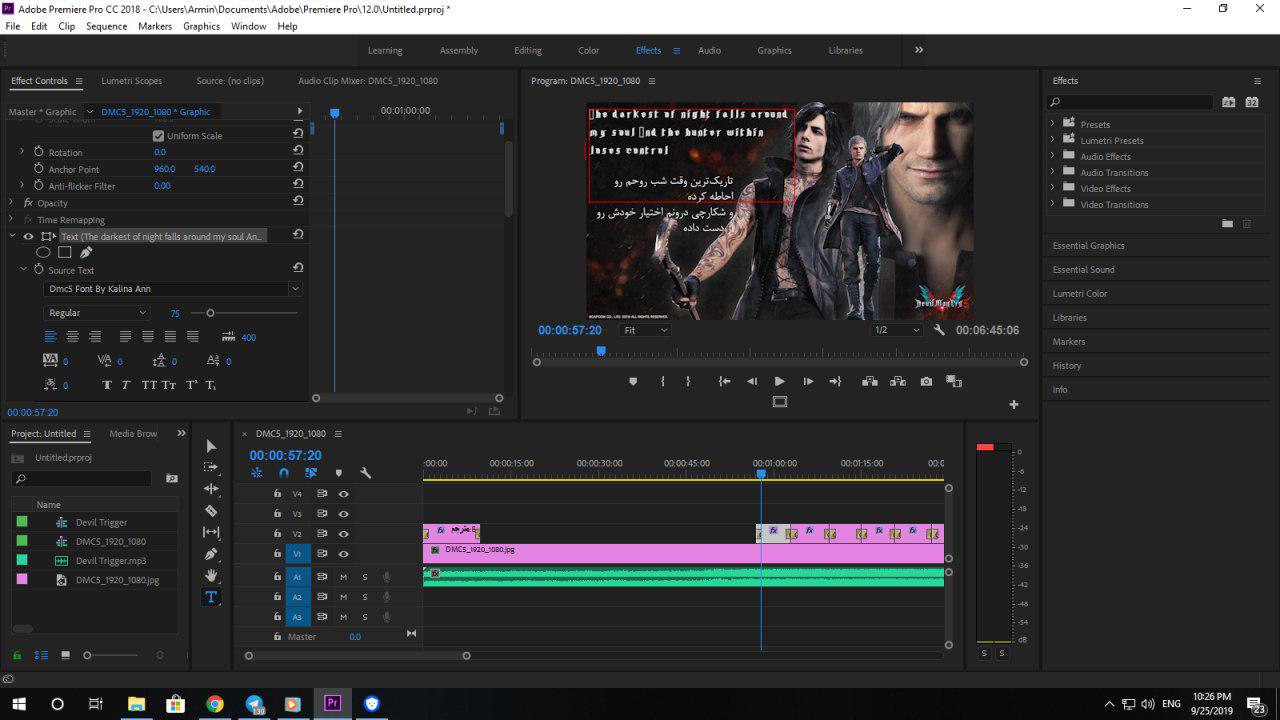Open playback resolution 1/2 dropdown

point(896,330)
